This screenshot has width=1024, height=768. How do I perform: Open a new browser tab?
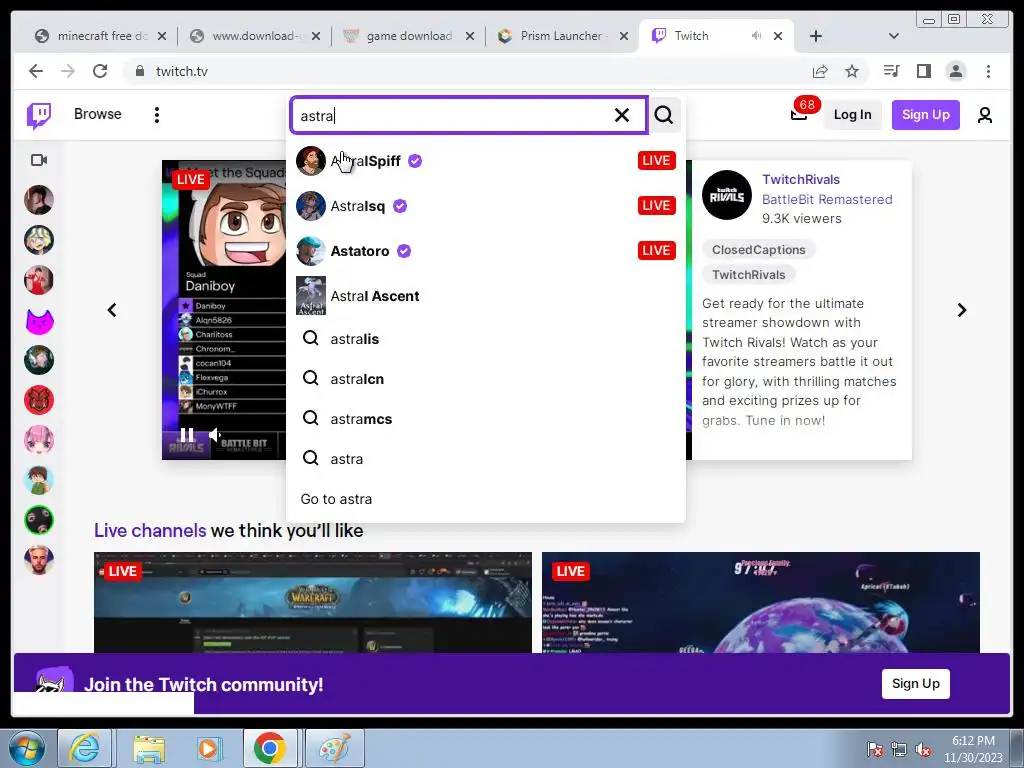[x=816, y=36]
